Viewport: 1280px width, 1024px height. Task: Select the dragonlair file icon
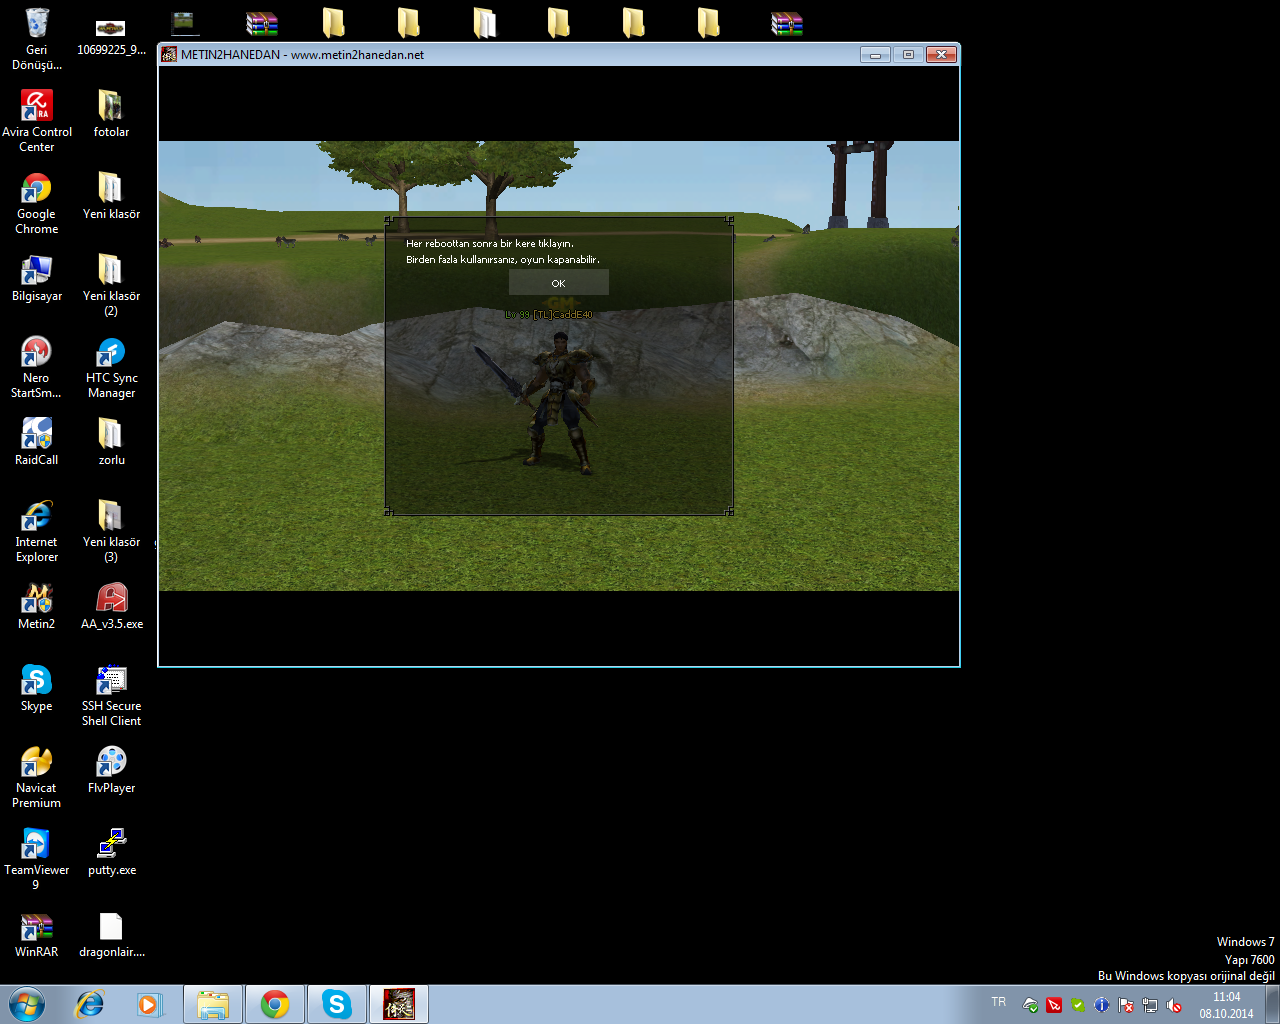[x=112, y=934]
